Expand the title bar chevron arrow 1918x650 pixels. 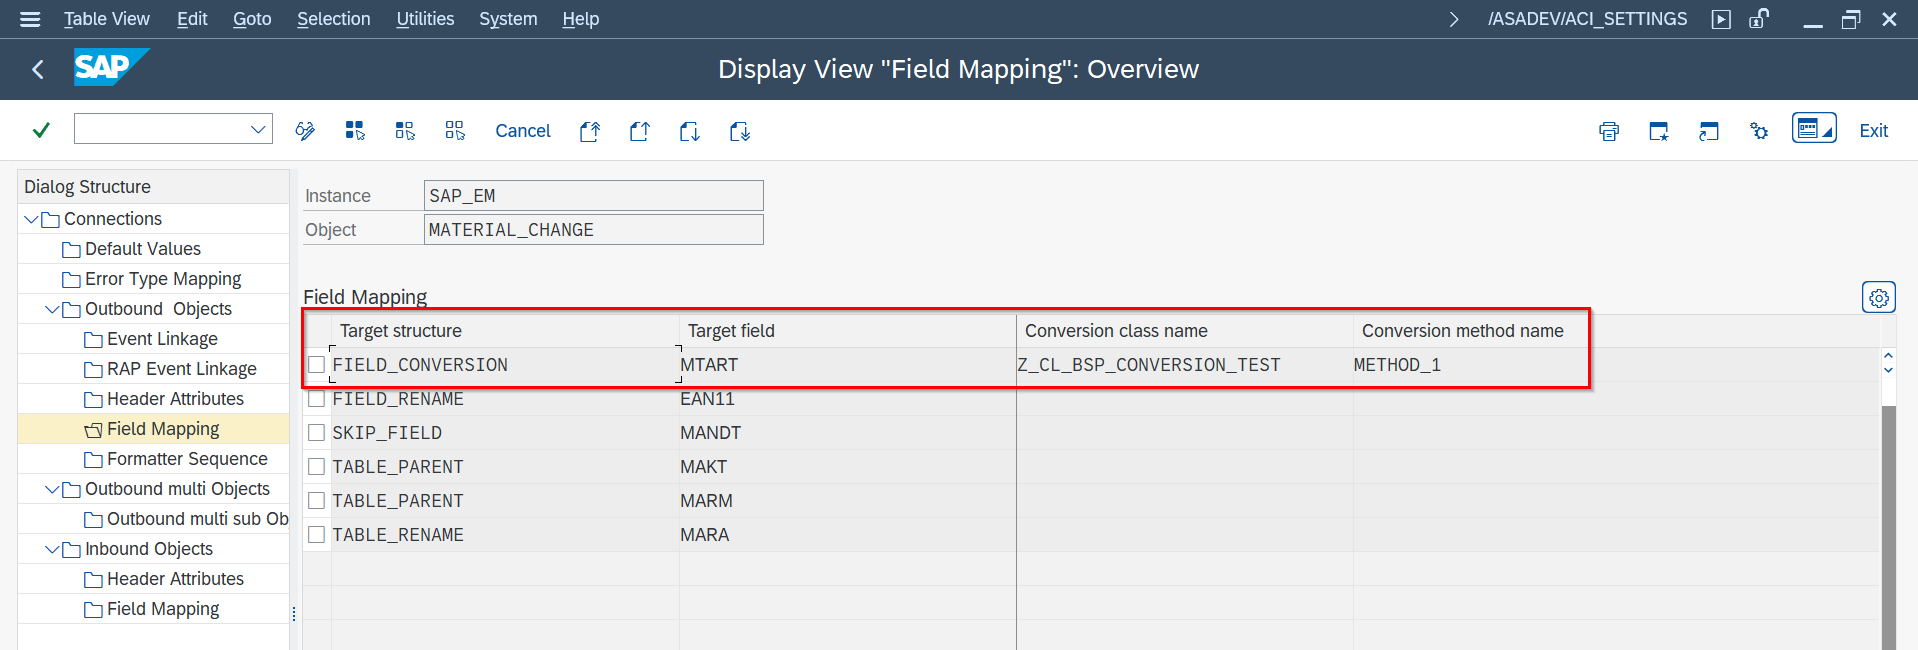coord(1454,19)
